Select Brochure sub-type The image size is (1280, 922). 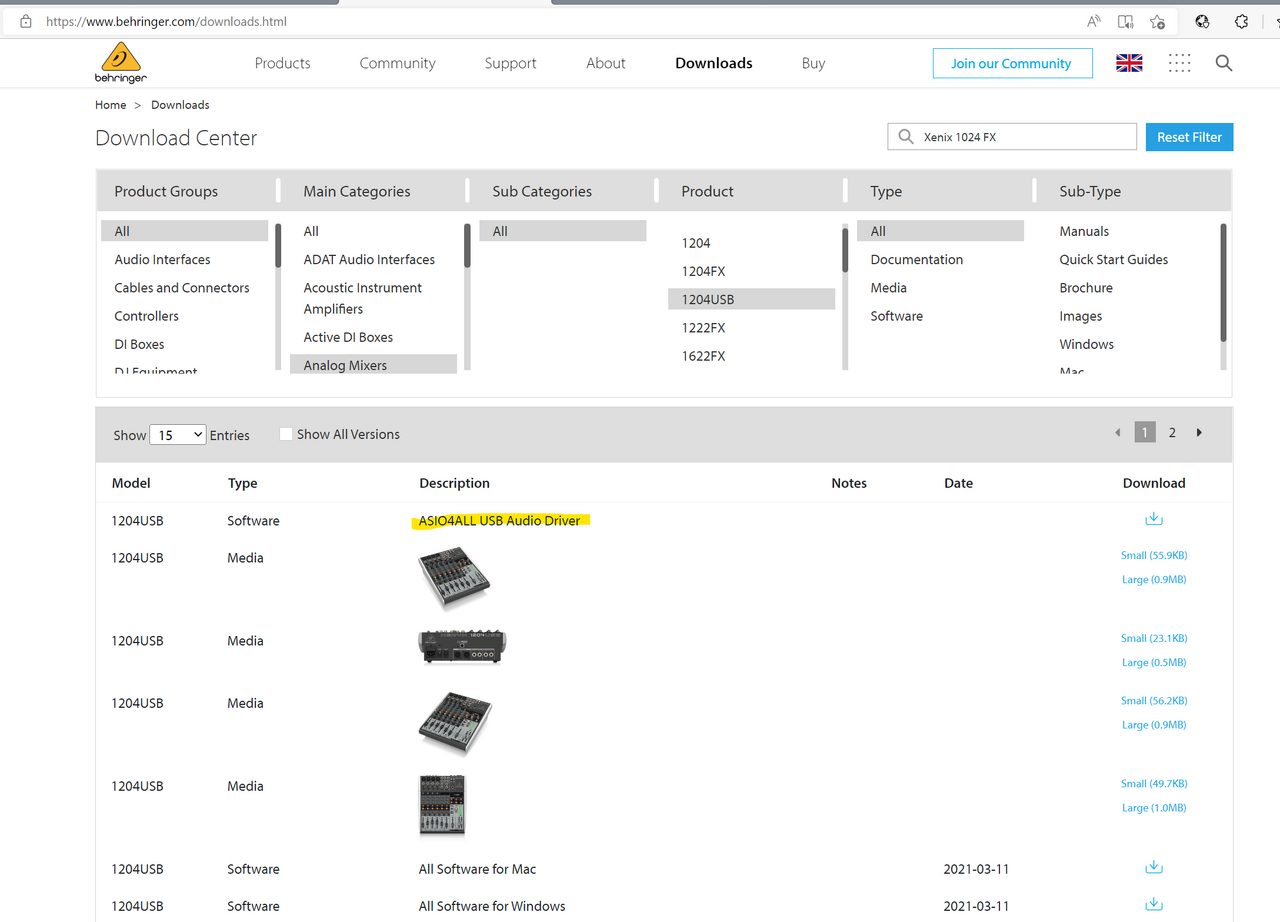[x=1086, y=287]
